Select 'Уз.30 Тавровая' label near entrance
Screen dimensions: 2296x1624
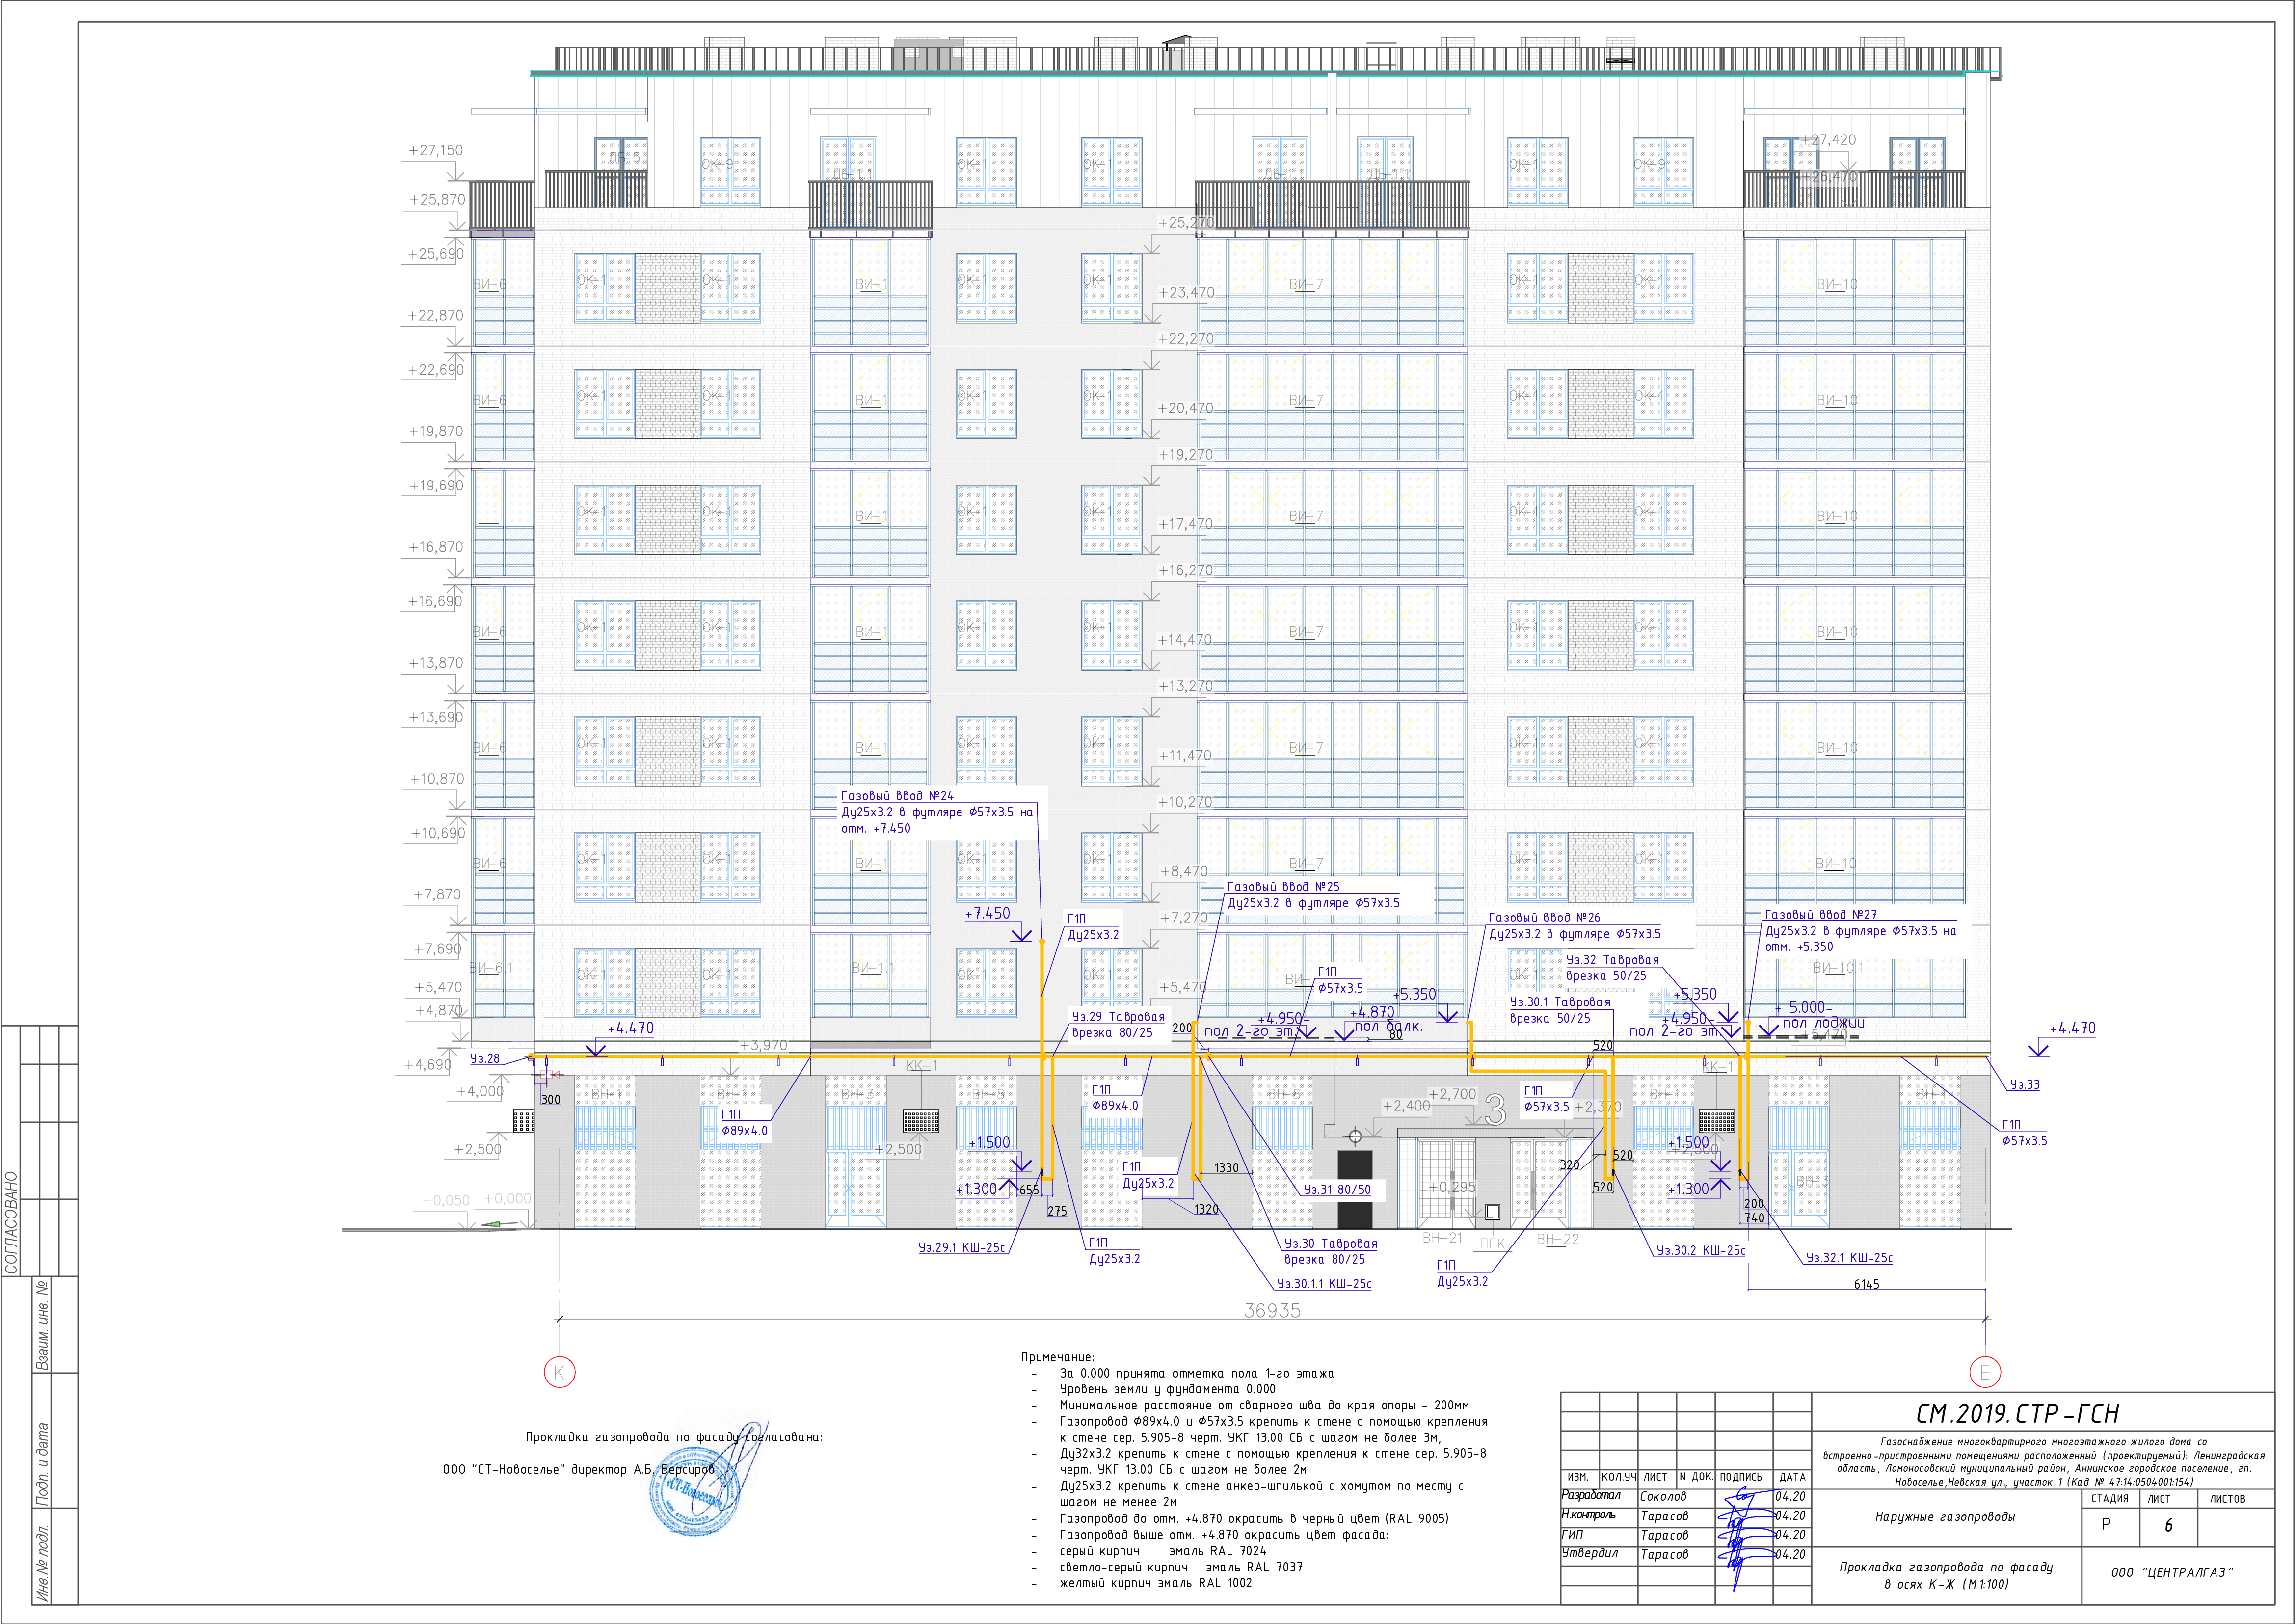point(1331,1244)
